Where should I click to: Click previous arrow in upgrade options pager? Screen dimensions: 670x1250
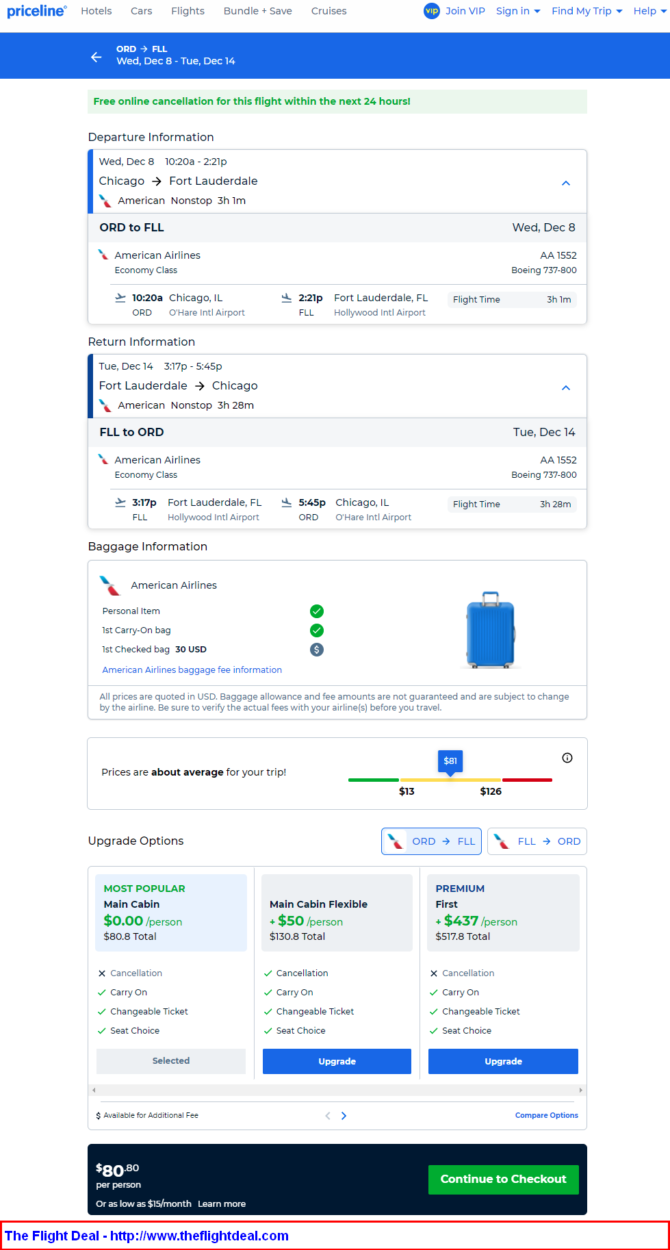tap(327, 1116)
